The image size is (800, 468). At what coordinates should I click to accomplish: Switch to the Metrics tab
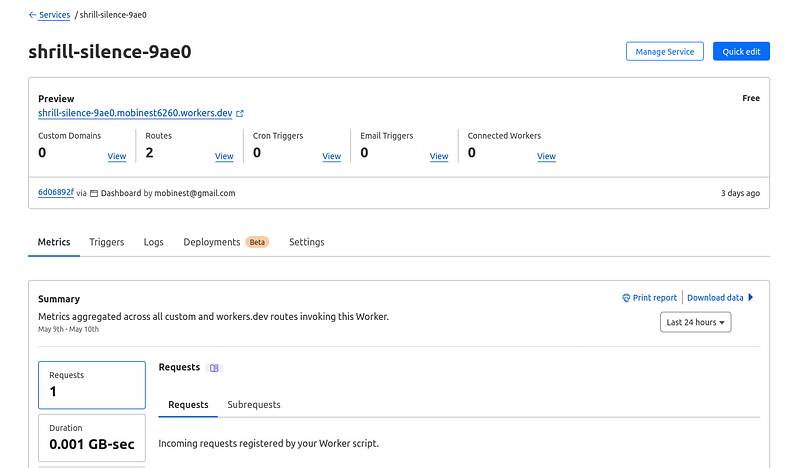pos(54,242)
